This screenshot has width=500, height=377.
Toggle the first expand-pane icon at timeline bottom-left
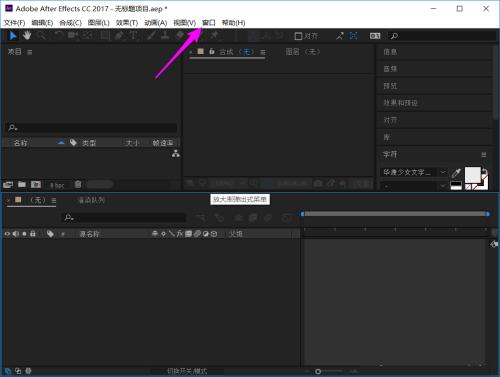[8, 371]
